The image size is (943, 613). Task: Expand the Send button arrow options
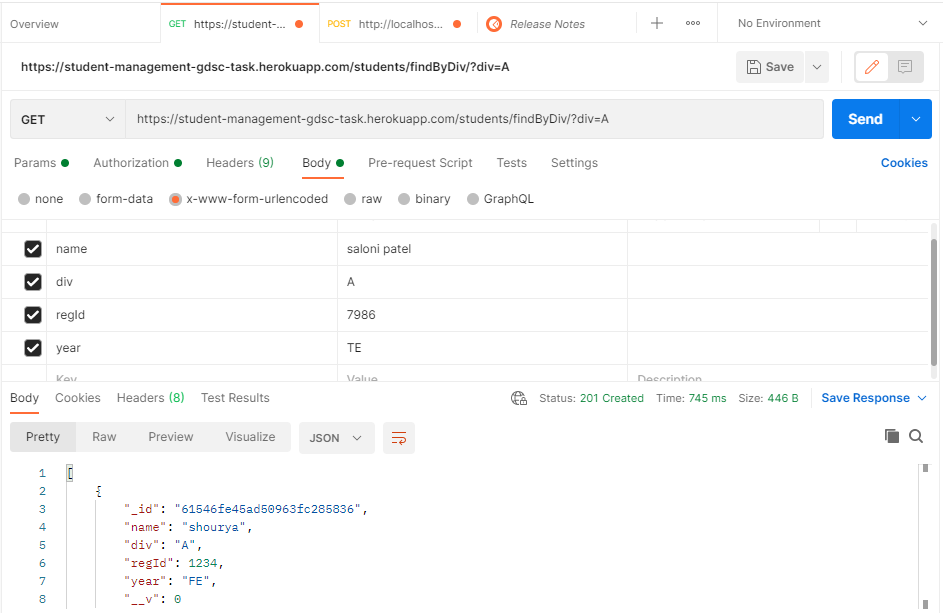coord(916,119)
